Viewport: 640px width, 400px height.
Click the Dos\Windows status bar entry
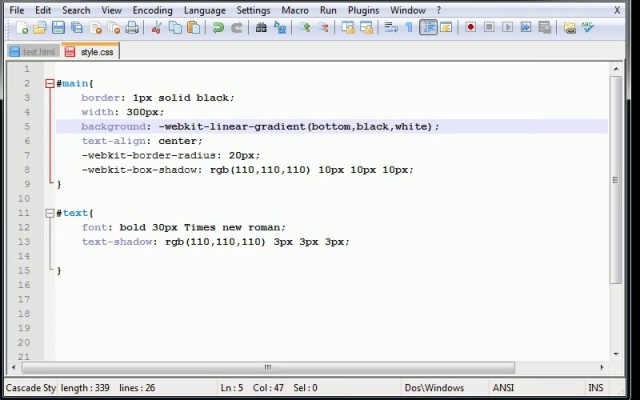pos(434,388)
